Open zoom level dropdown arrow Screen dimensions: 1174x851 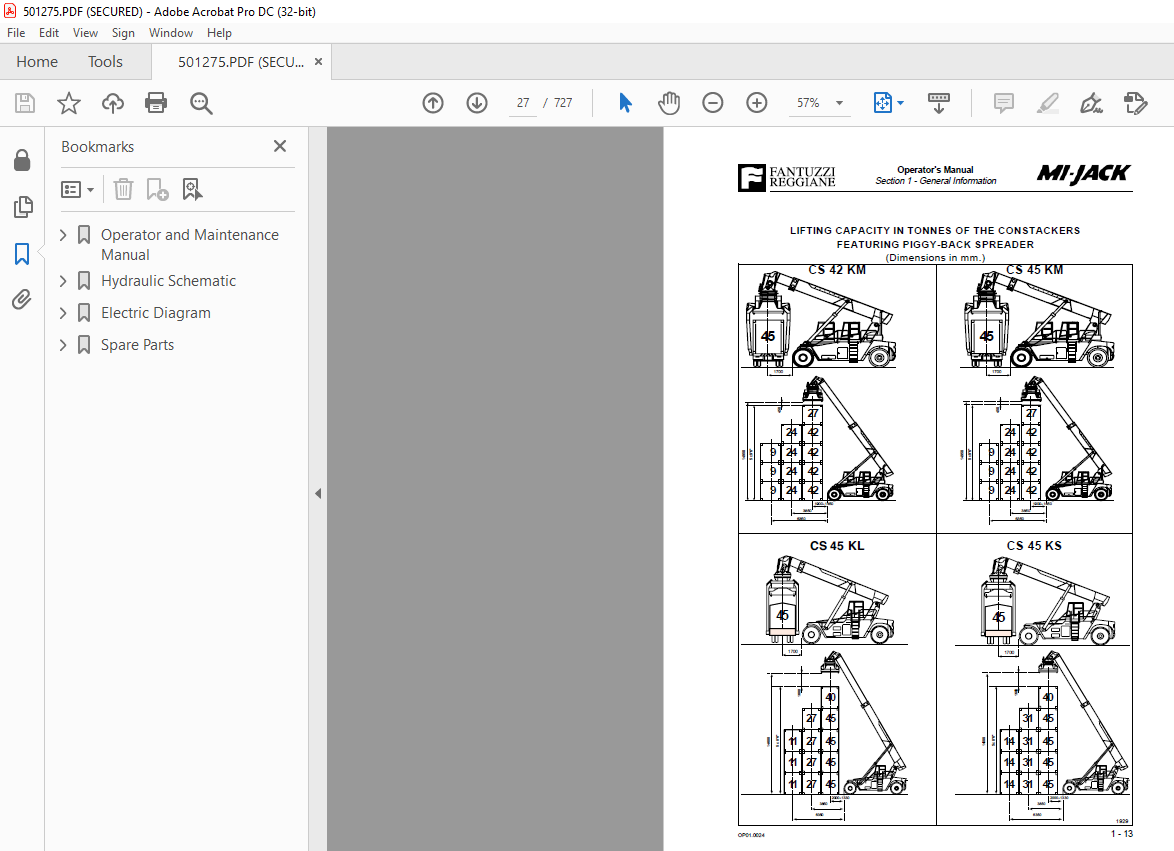(839, 103)
